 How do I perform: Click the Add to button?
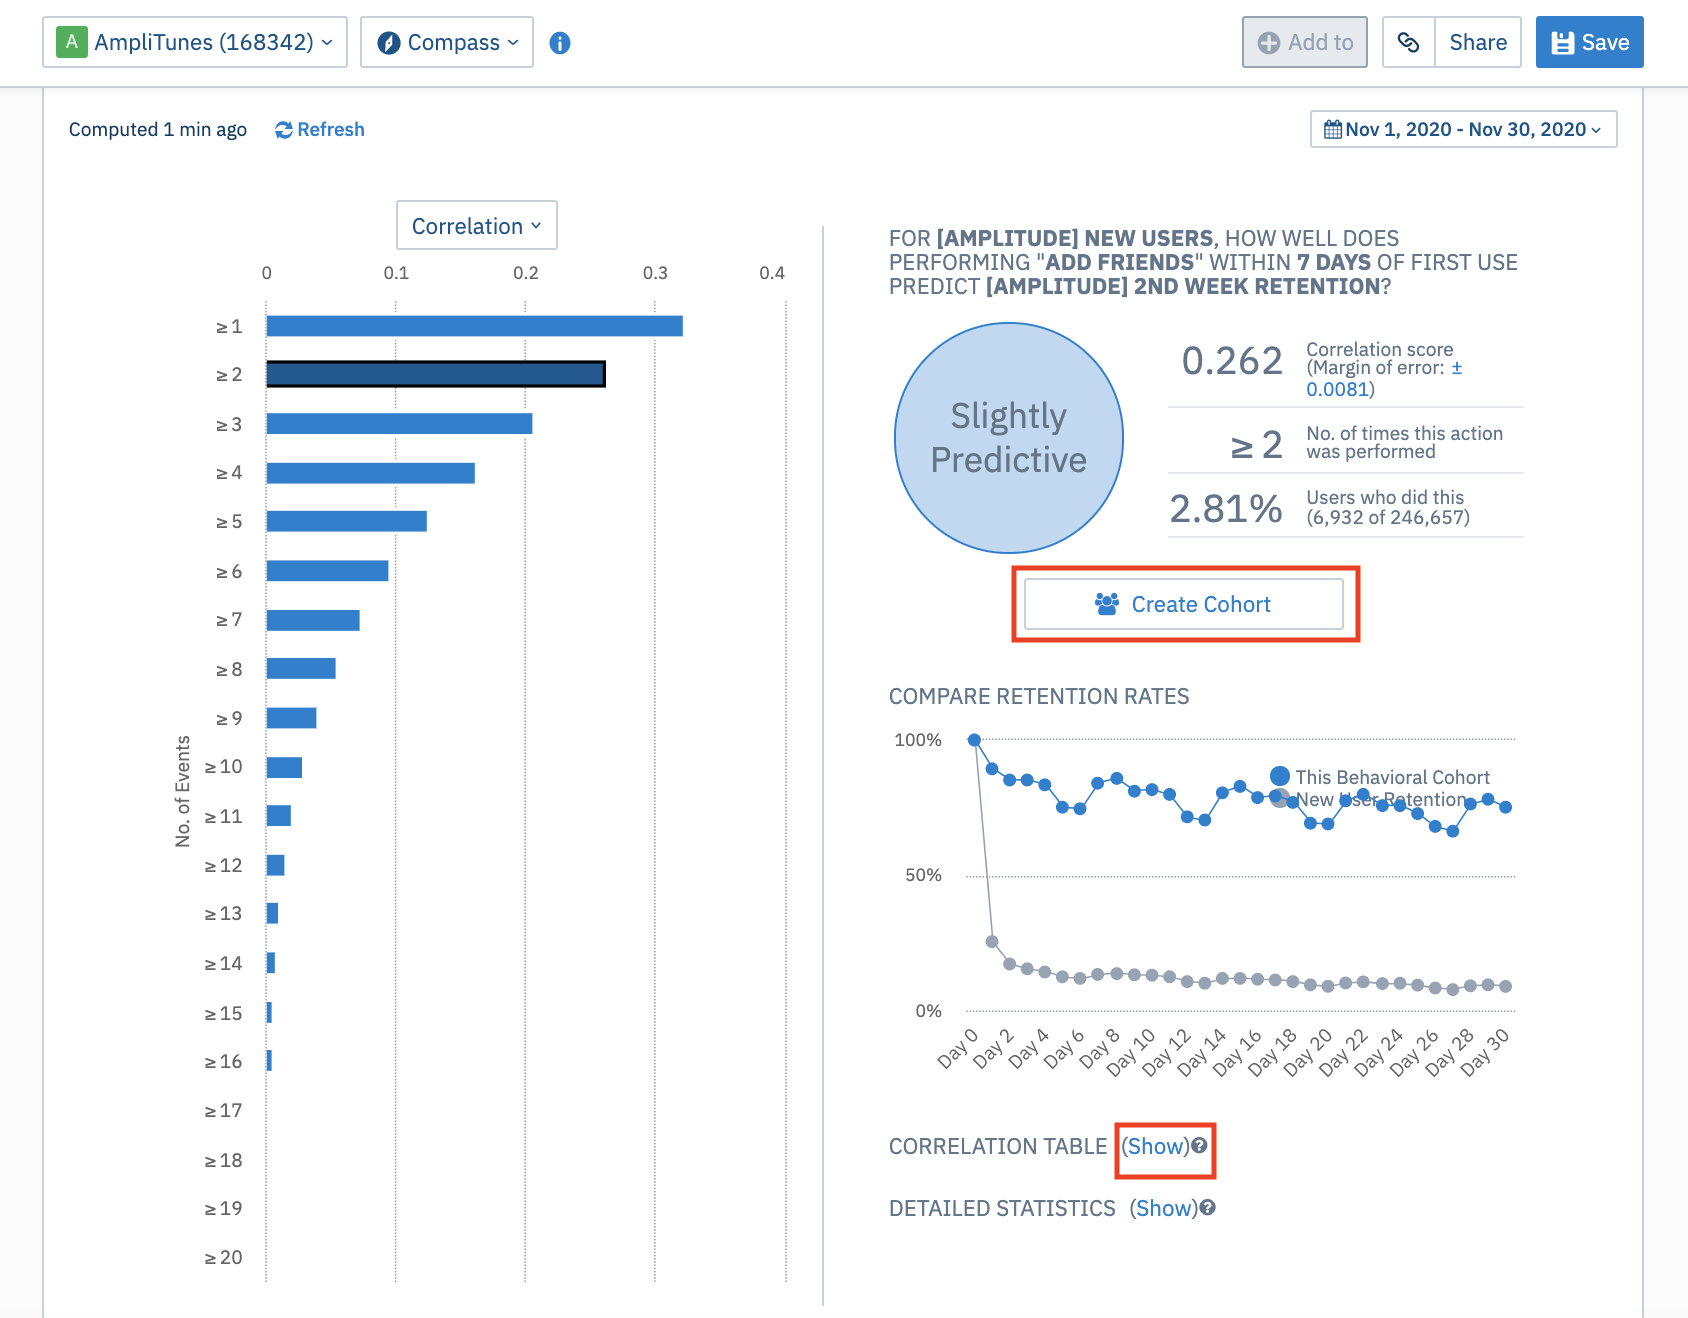point(1305,42)
